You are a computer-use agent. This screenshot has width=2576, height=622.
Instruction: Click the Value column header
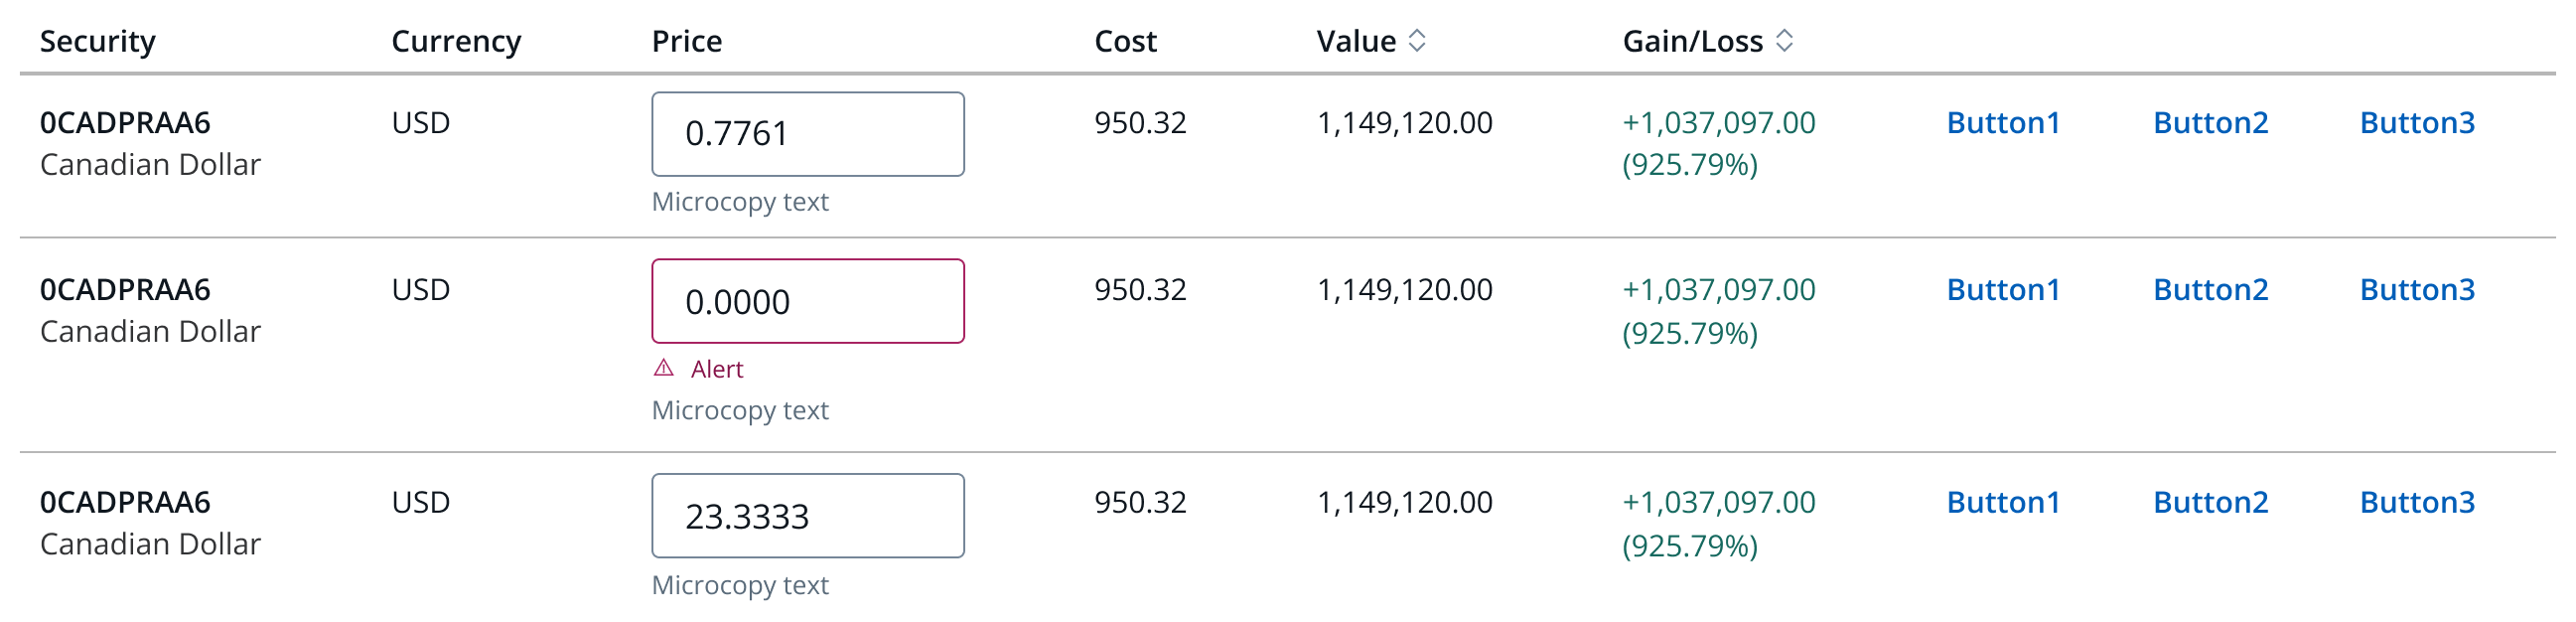click(1355, 41)
